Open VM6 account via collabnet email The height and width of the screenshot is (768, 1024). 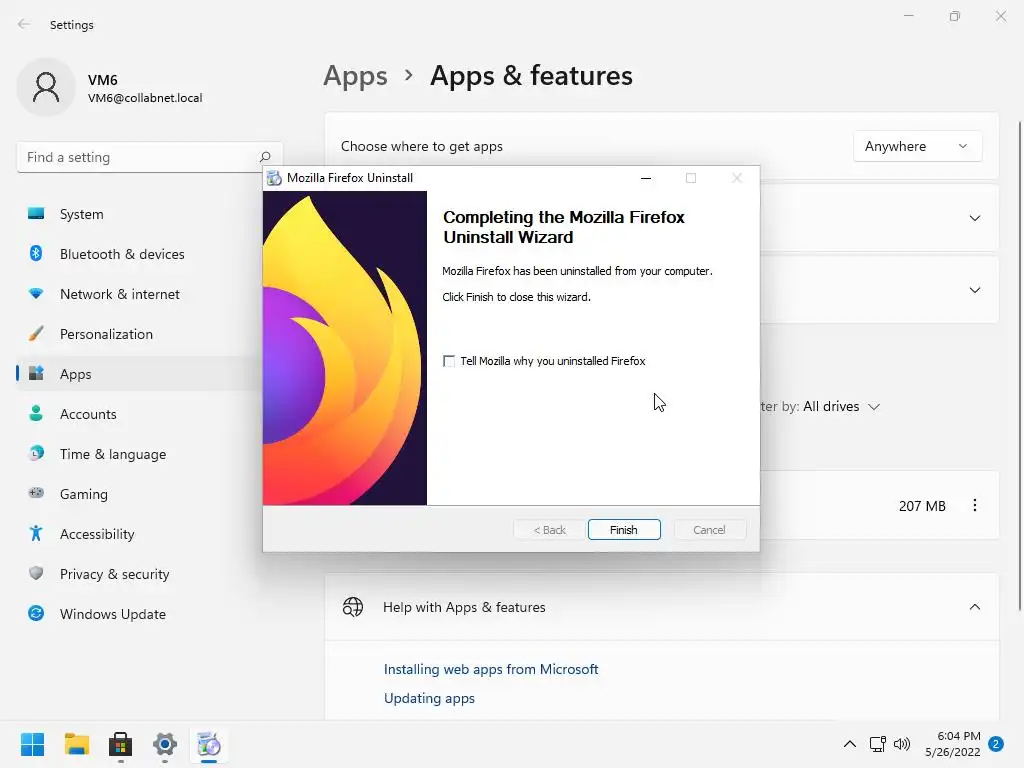click(x=145, y=98)
